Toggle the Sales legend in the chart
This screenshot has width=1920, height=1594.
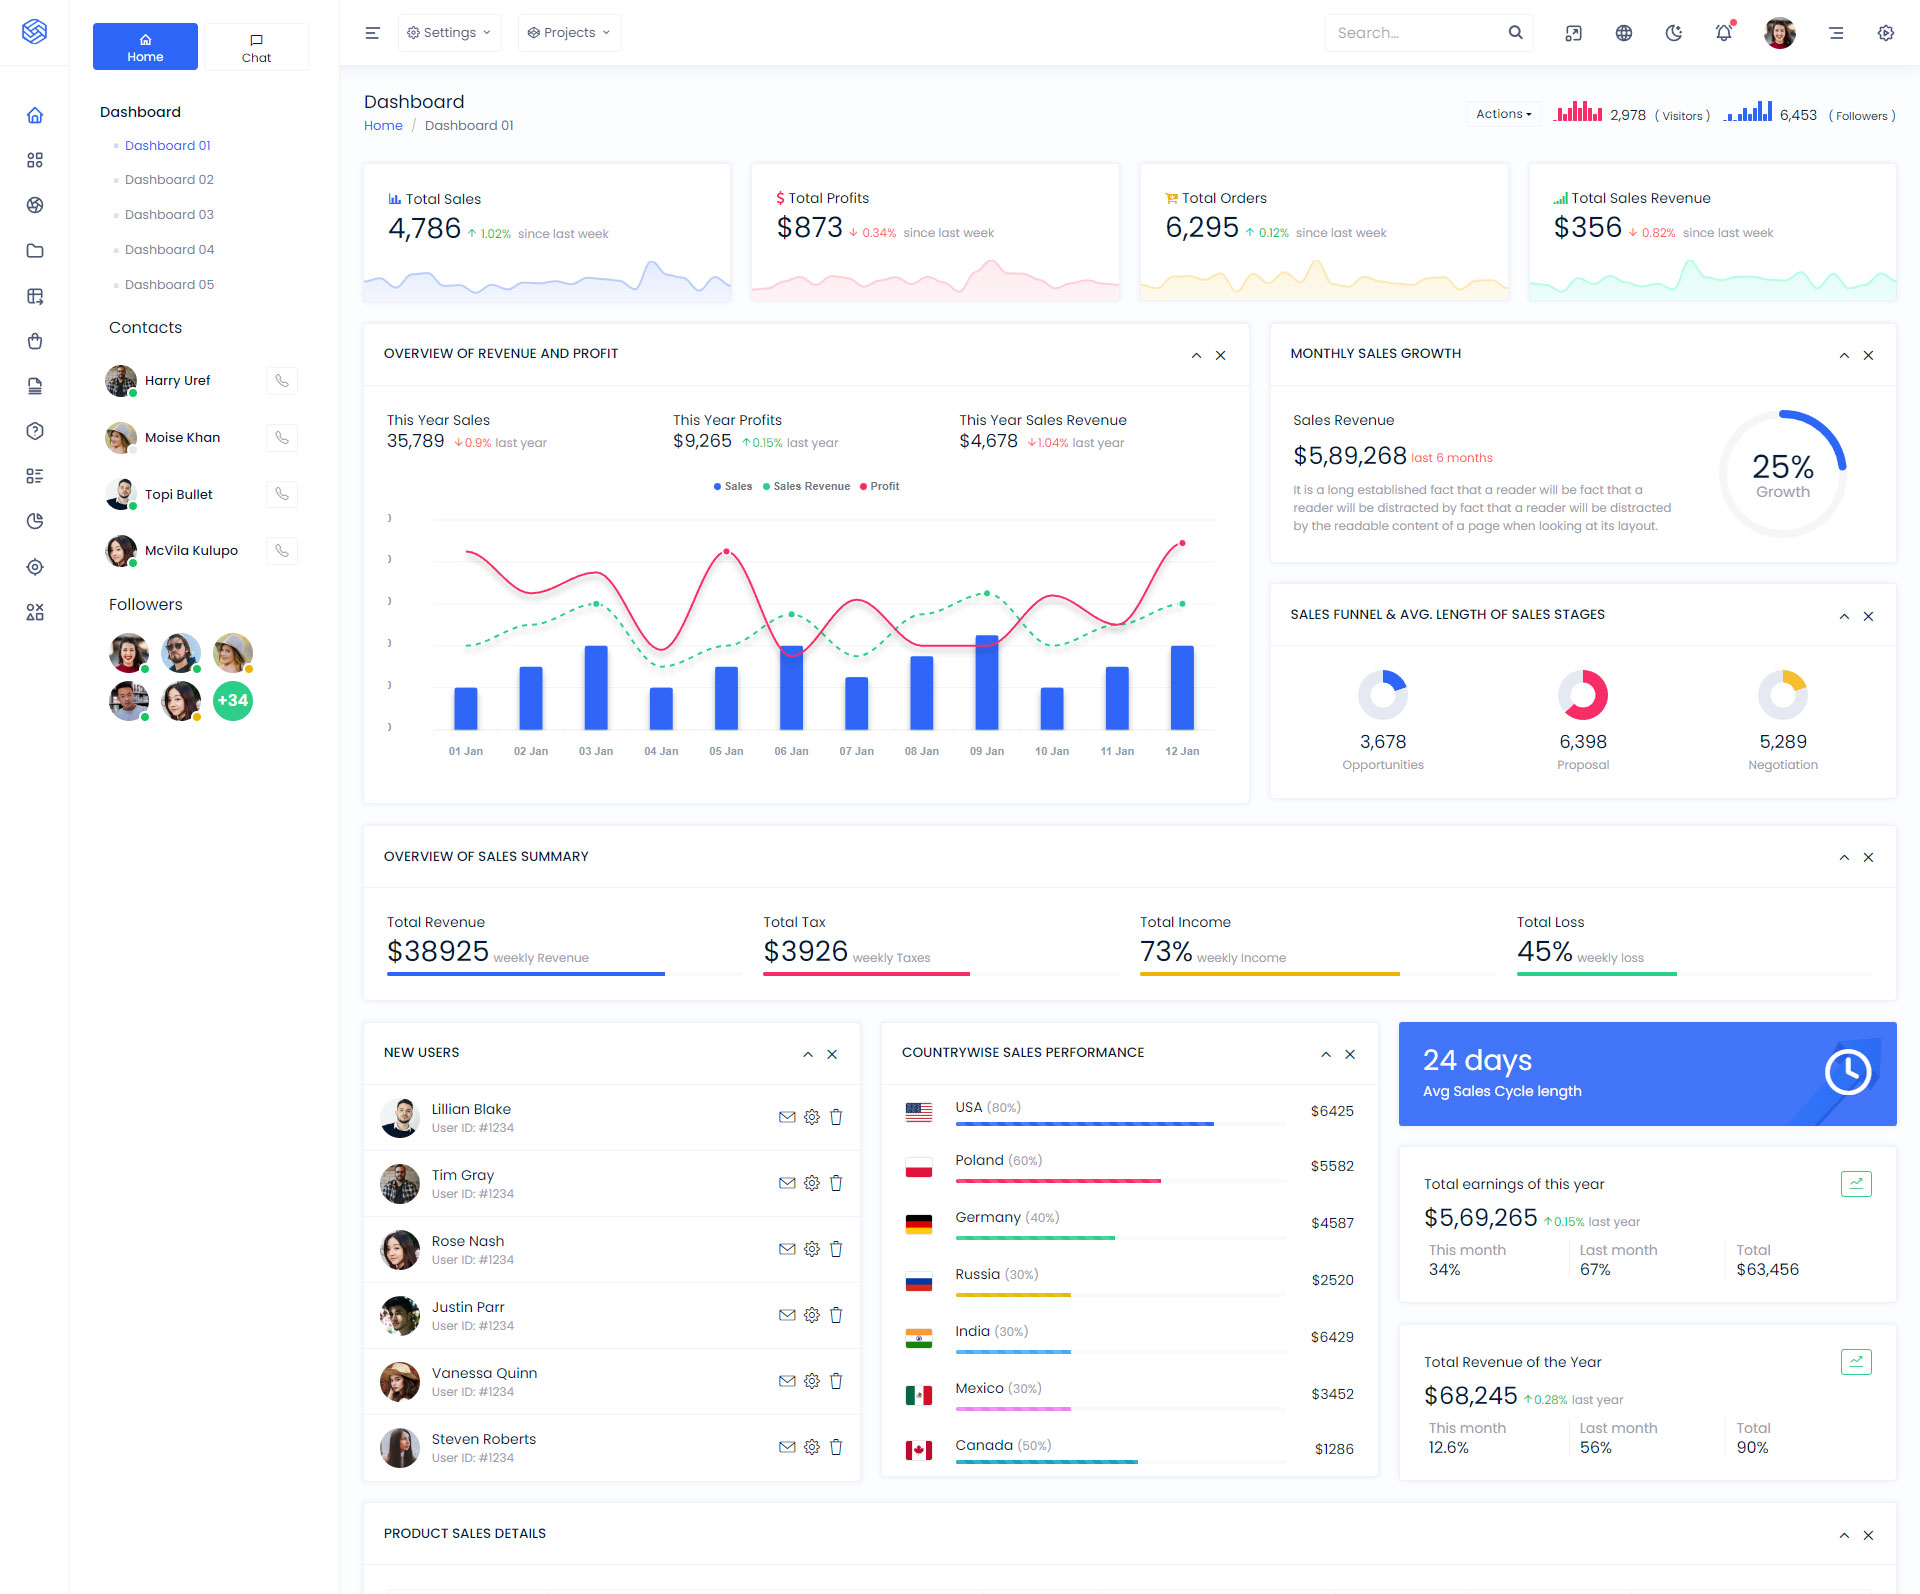coord(733,487)
